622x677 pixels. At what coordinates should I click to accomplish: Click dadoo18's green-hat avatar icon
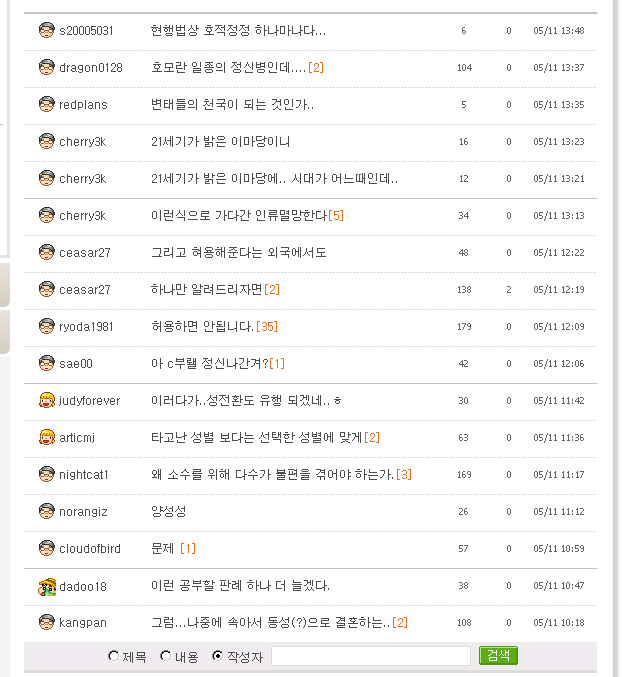click(x=46, y=586)
